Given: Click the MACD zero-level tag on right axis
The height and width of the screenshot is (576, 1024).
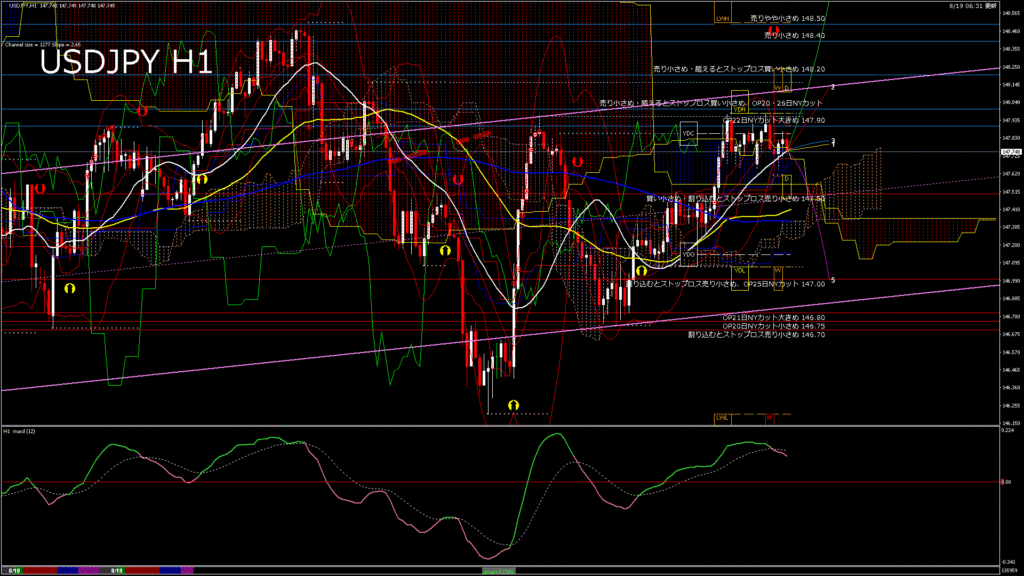Looking at the screenshot, I should tap(1007, 482).
